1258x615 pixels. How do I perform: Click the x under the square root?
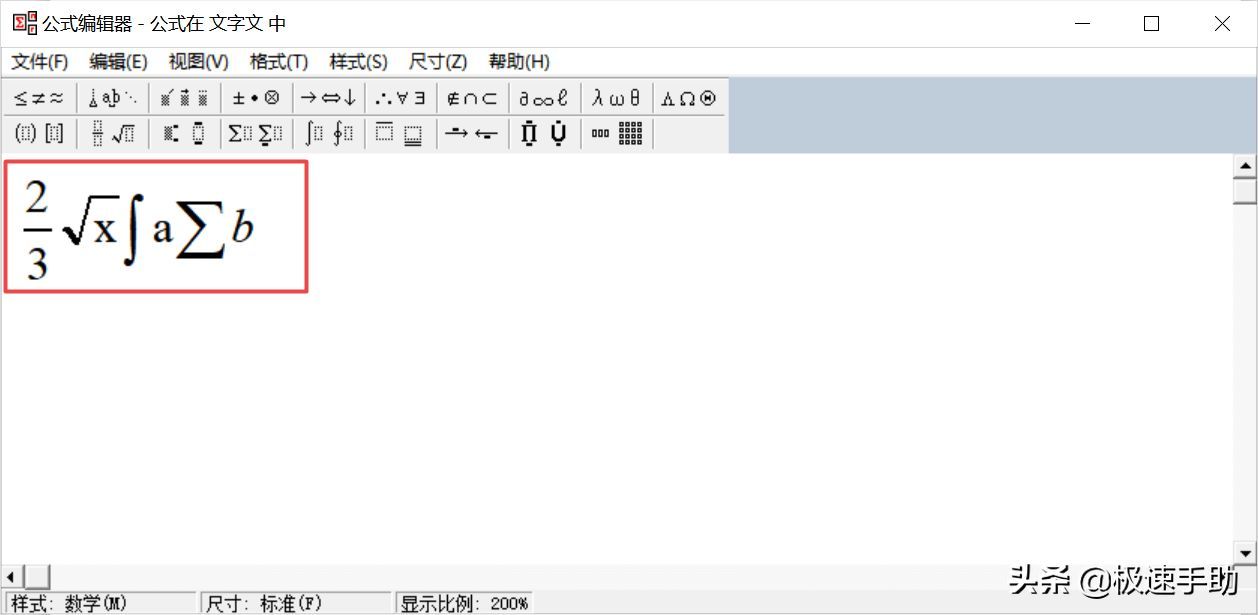[105, 231]
